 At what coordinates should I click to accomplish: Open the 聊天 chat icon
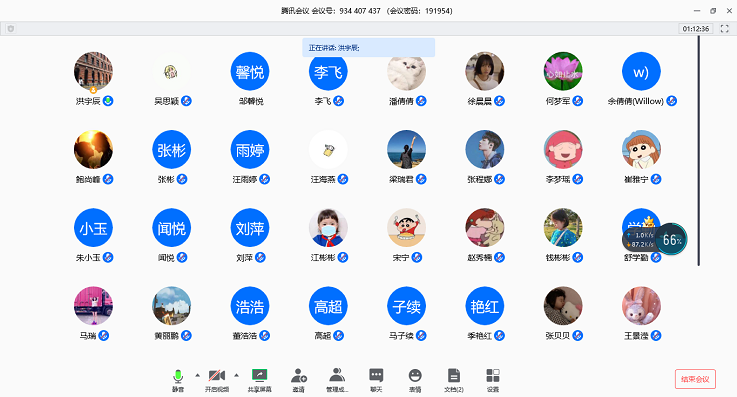[x=376, y=380]
